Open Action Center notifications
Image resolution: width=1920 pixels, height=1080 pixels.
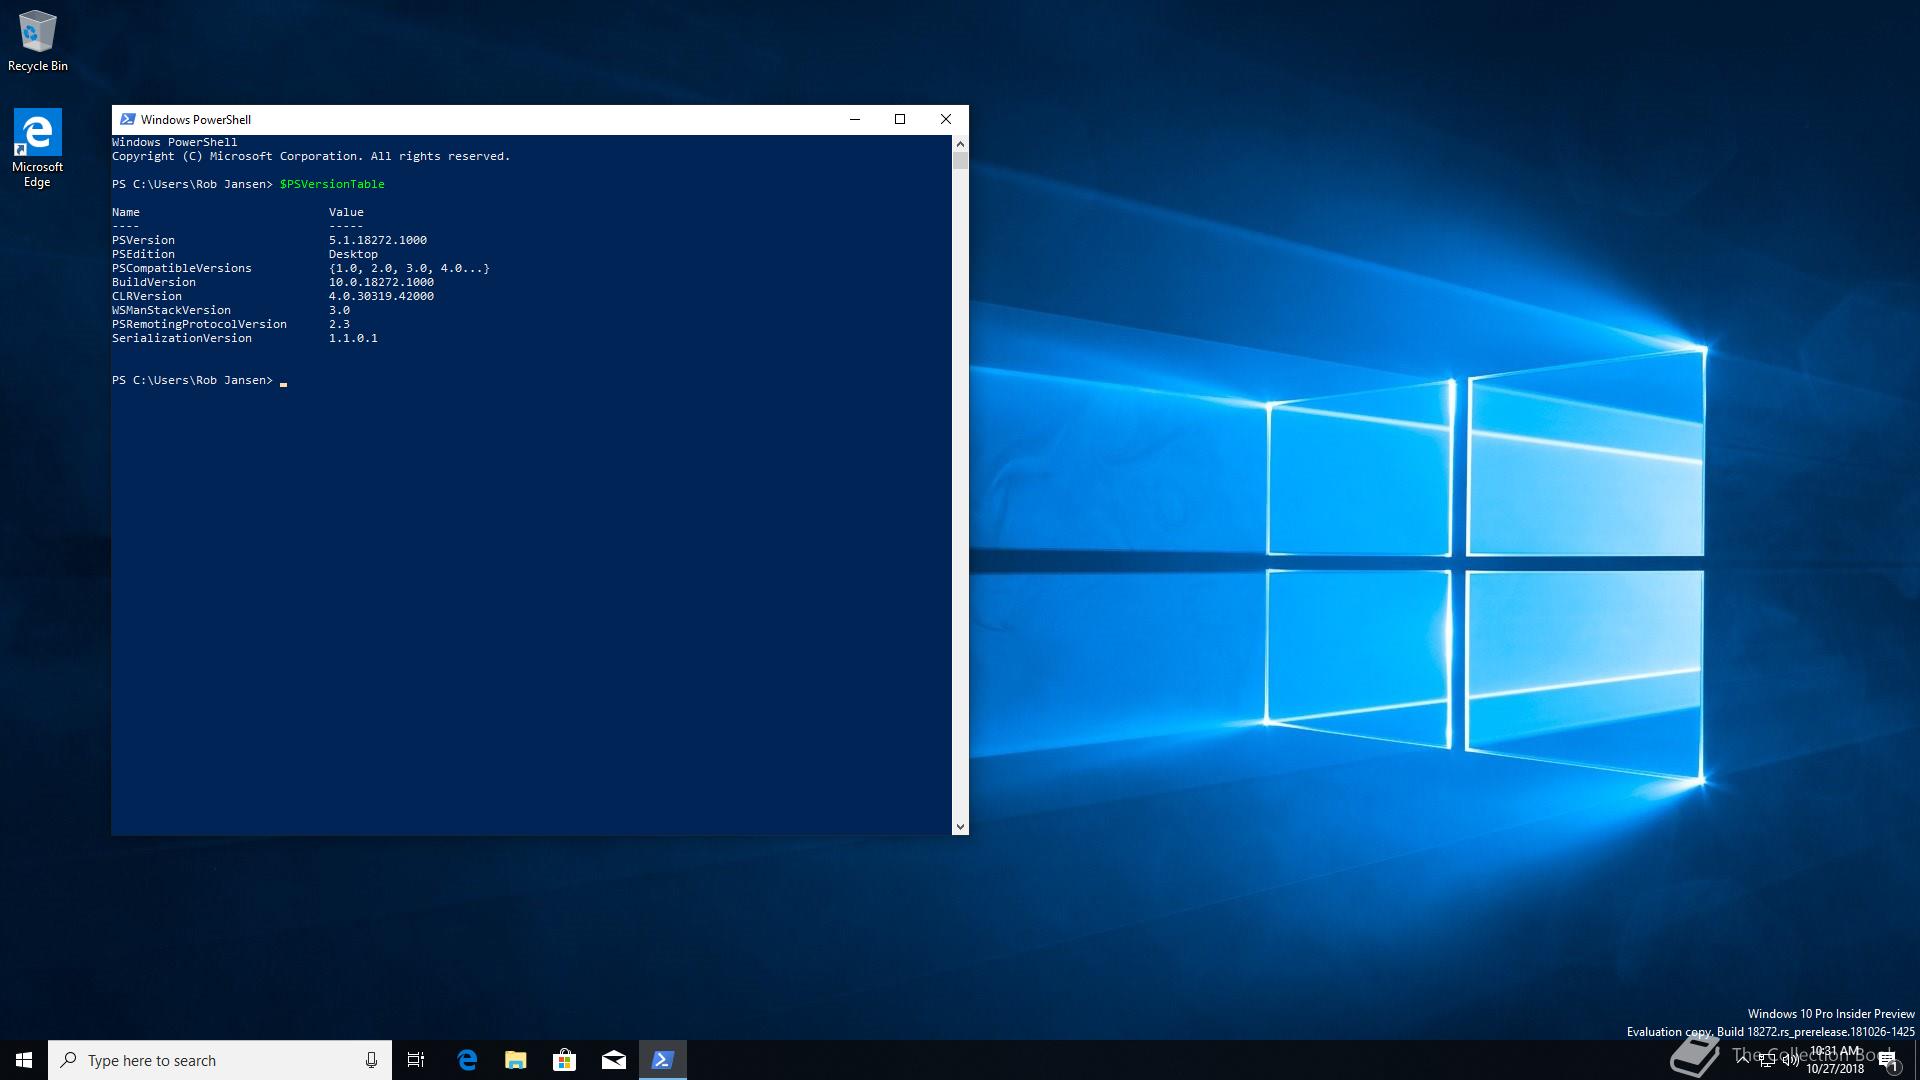pos(1888,1060)
